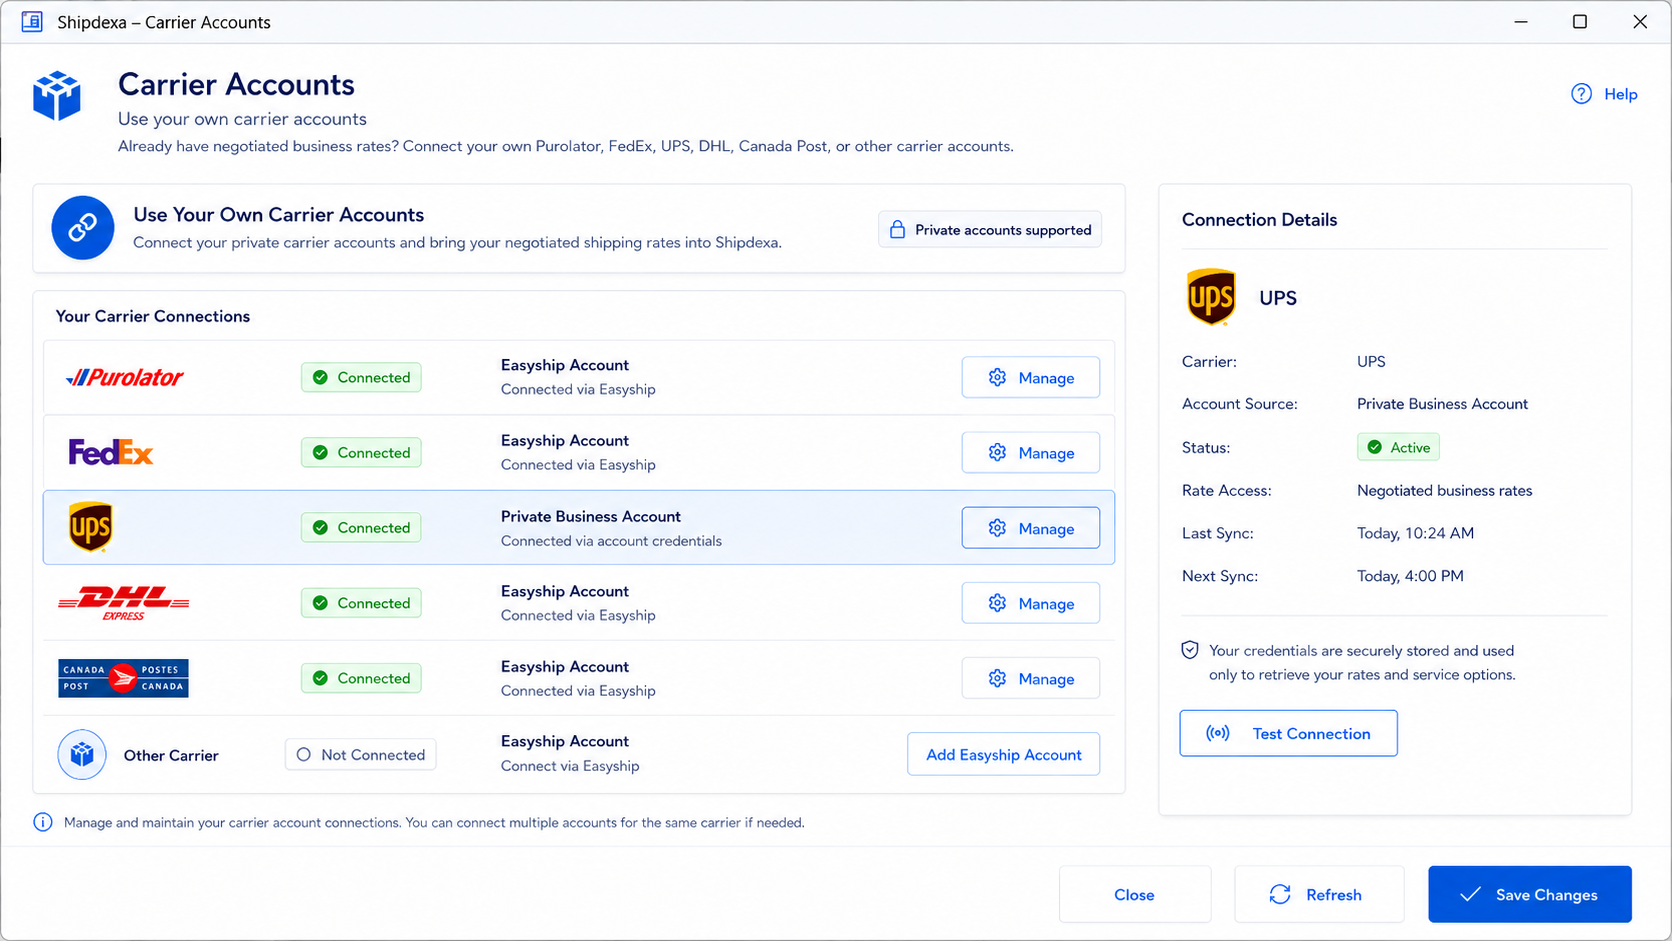The height and width of the screenshot is (941, 1672).
Task: Select the Canada Post logo
Action: tap(123, 678)
